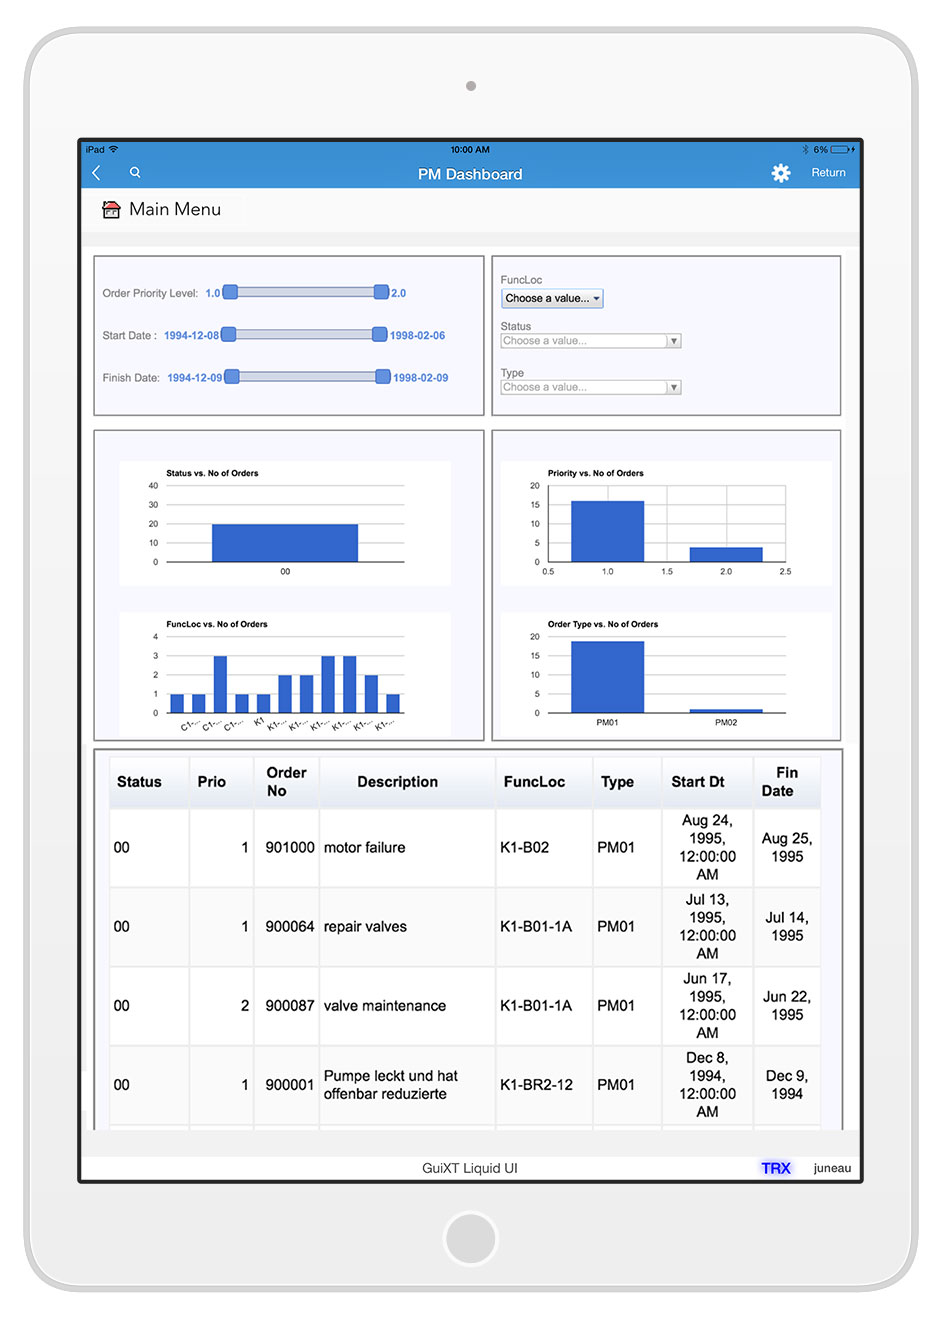The image size is (946, 1329).
Task: Tap the battery indicator in status bar
Action: [x=842, y=150]
